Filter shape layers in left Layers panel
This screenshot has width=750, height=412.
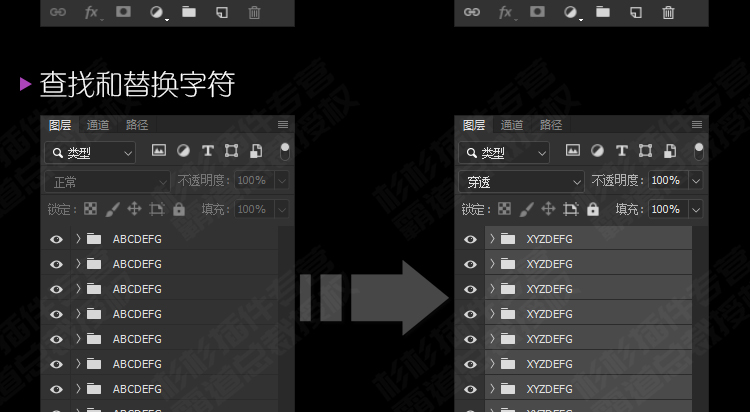[x=232, y=151]
